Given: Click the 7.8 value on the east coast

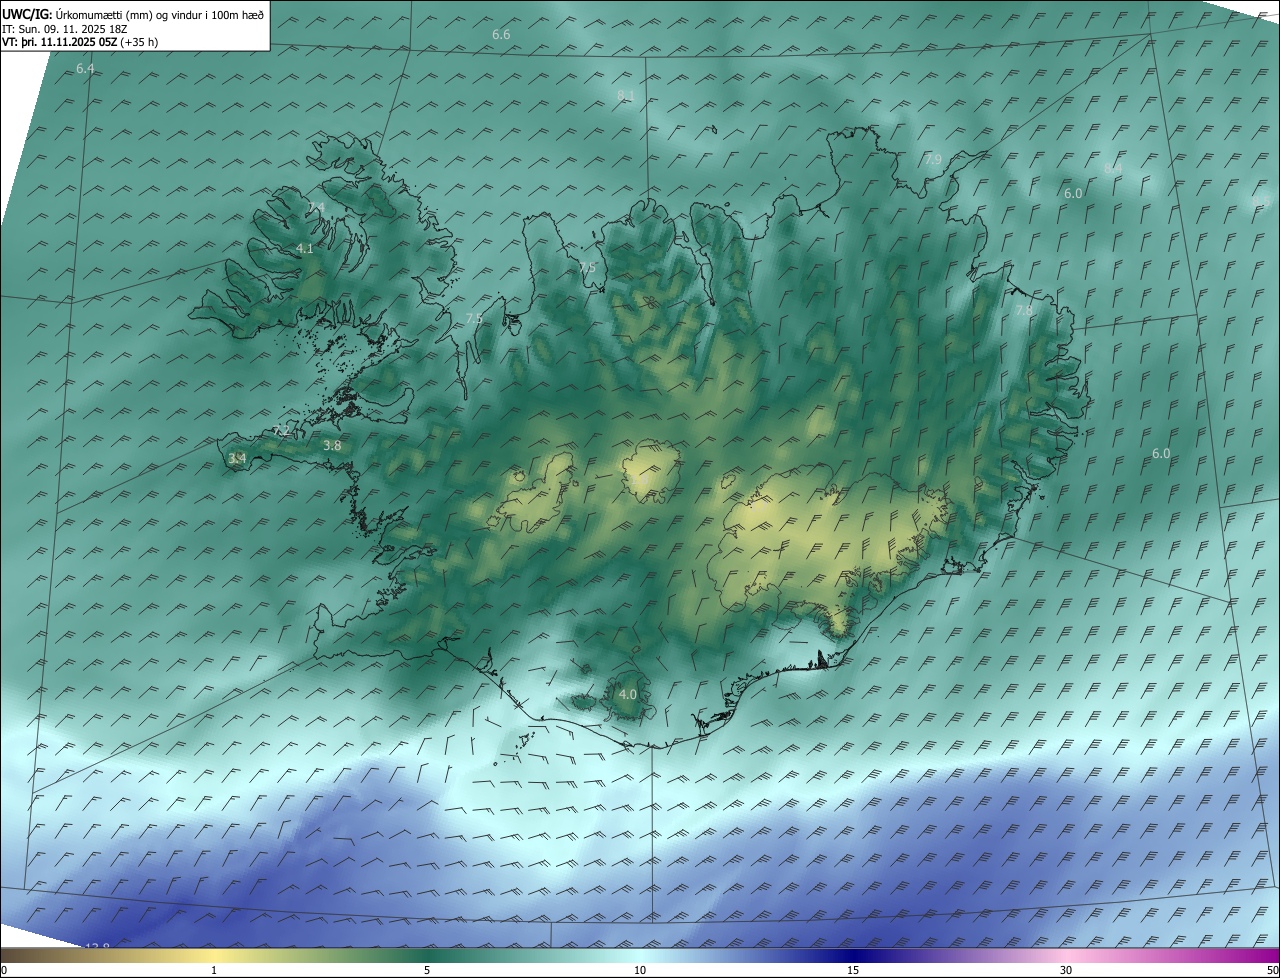Looking at the screenshot, I should 1024,311.
